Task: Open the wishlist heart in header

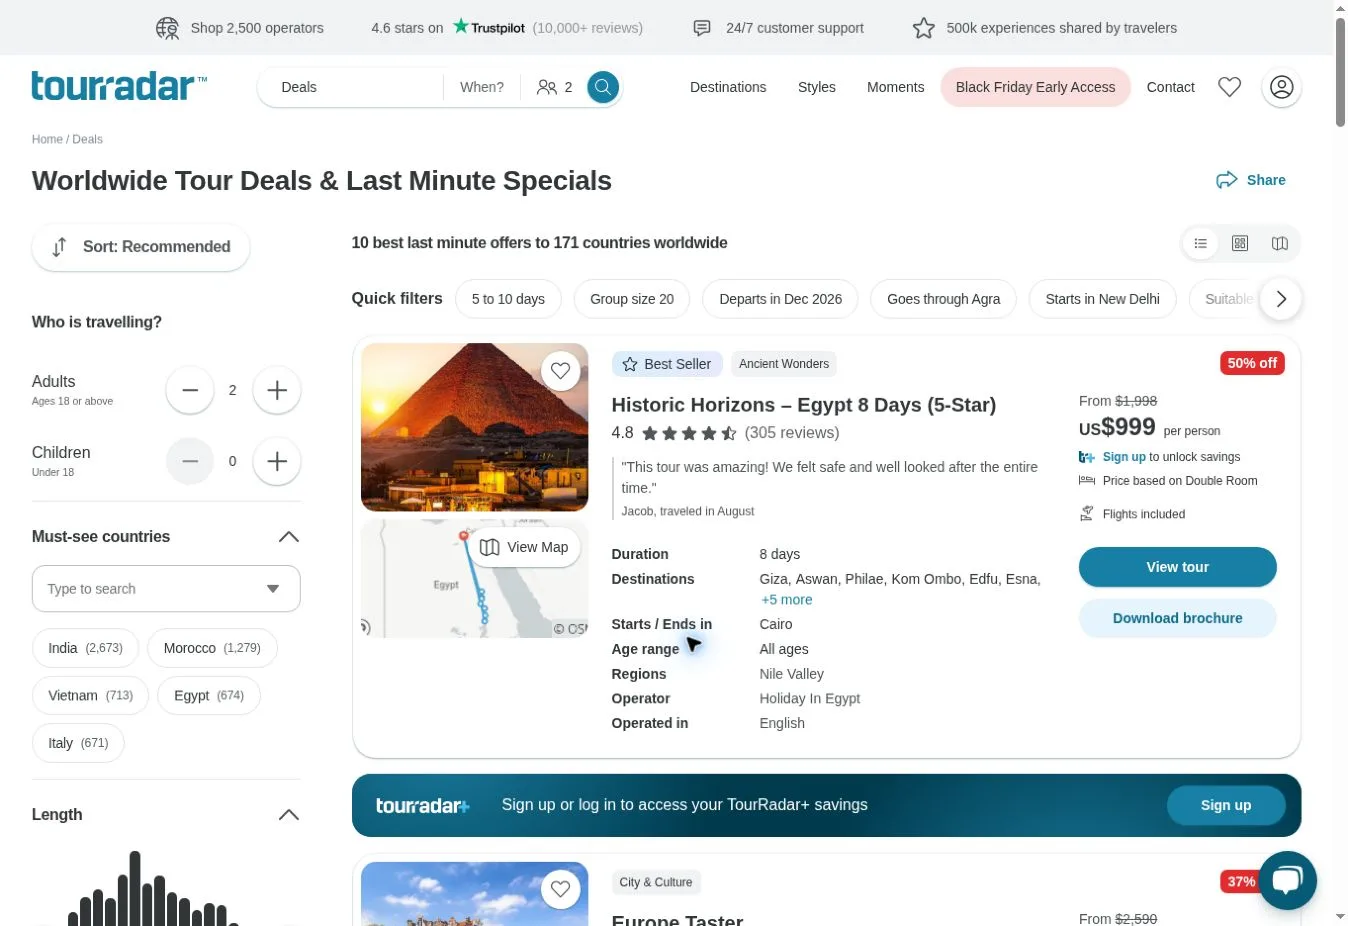Action: tap(1229, 87)
